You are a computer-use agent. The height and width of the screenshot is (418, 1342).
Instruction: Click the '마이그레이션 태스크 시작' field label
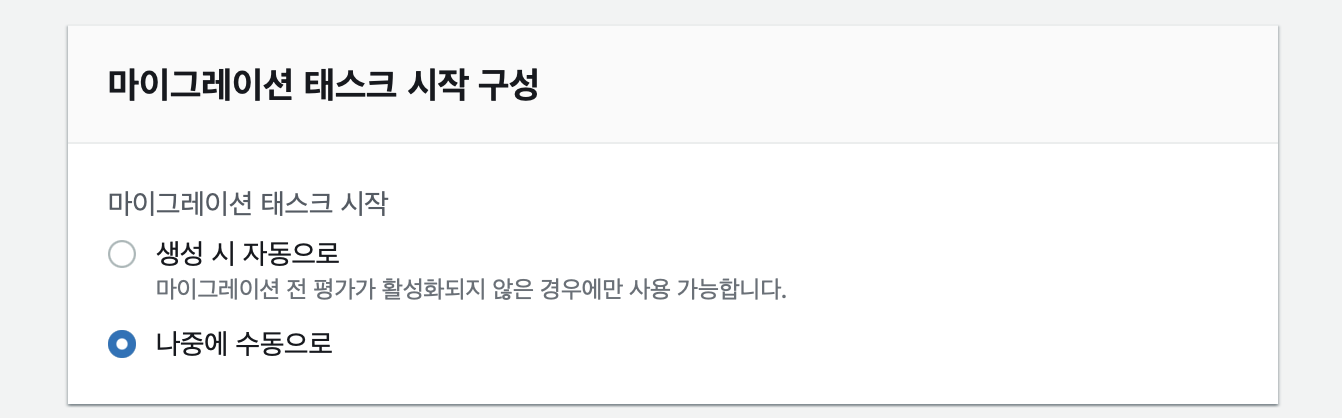click(247, 204)
